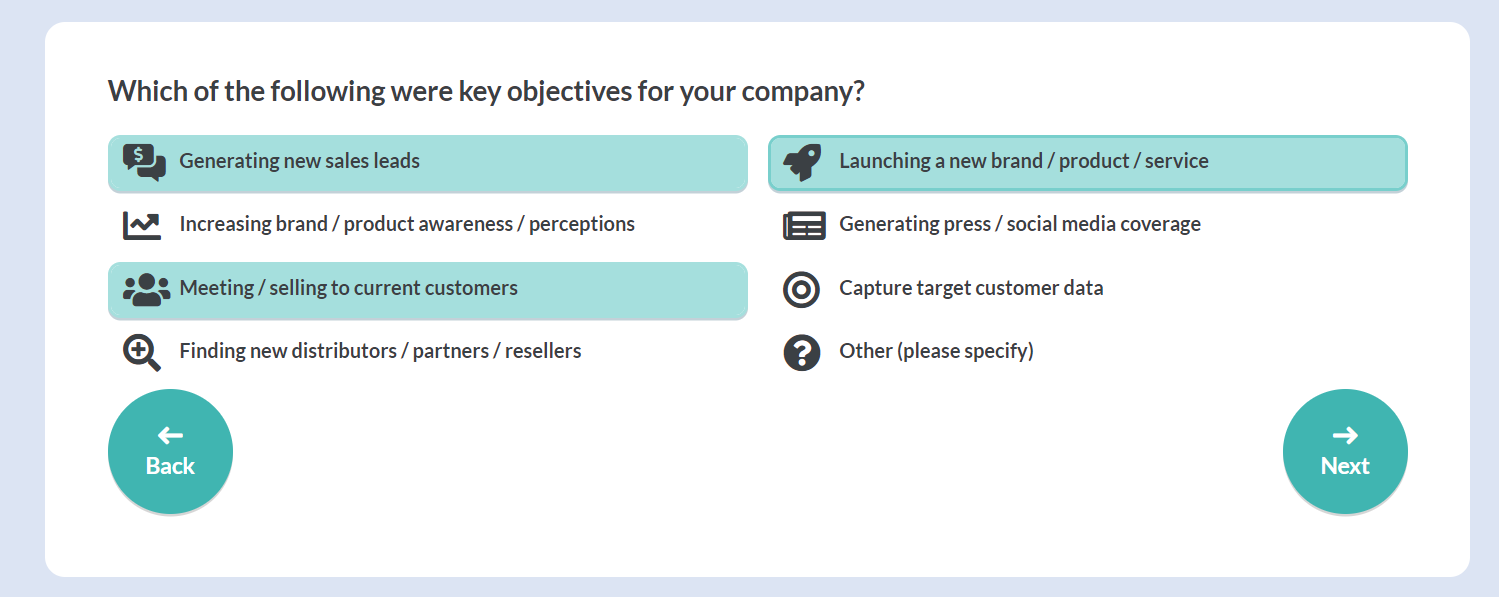Deselect Meeting / selling to current customers
The height and width of the screenshot is (597, 1499).
[428, 290]
